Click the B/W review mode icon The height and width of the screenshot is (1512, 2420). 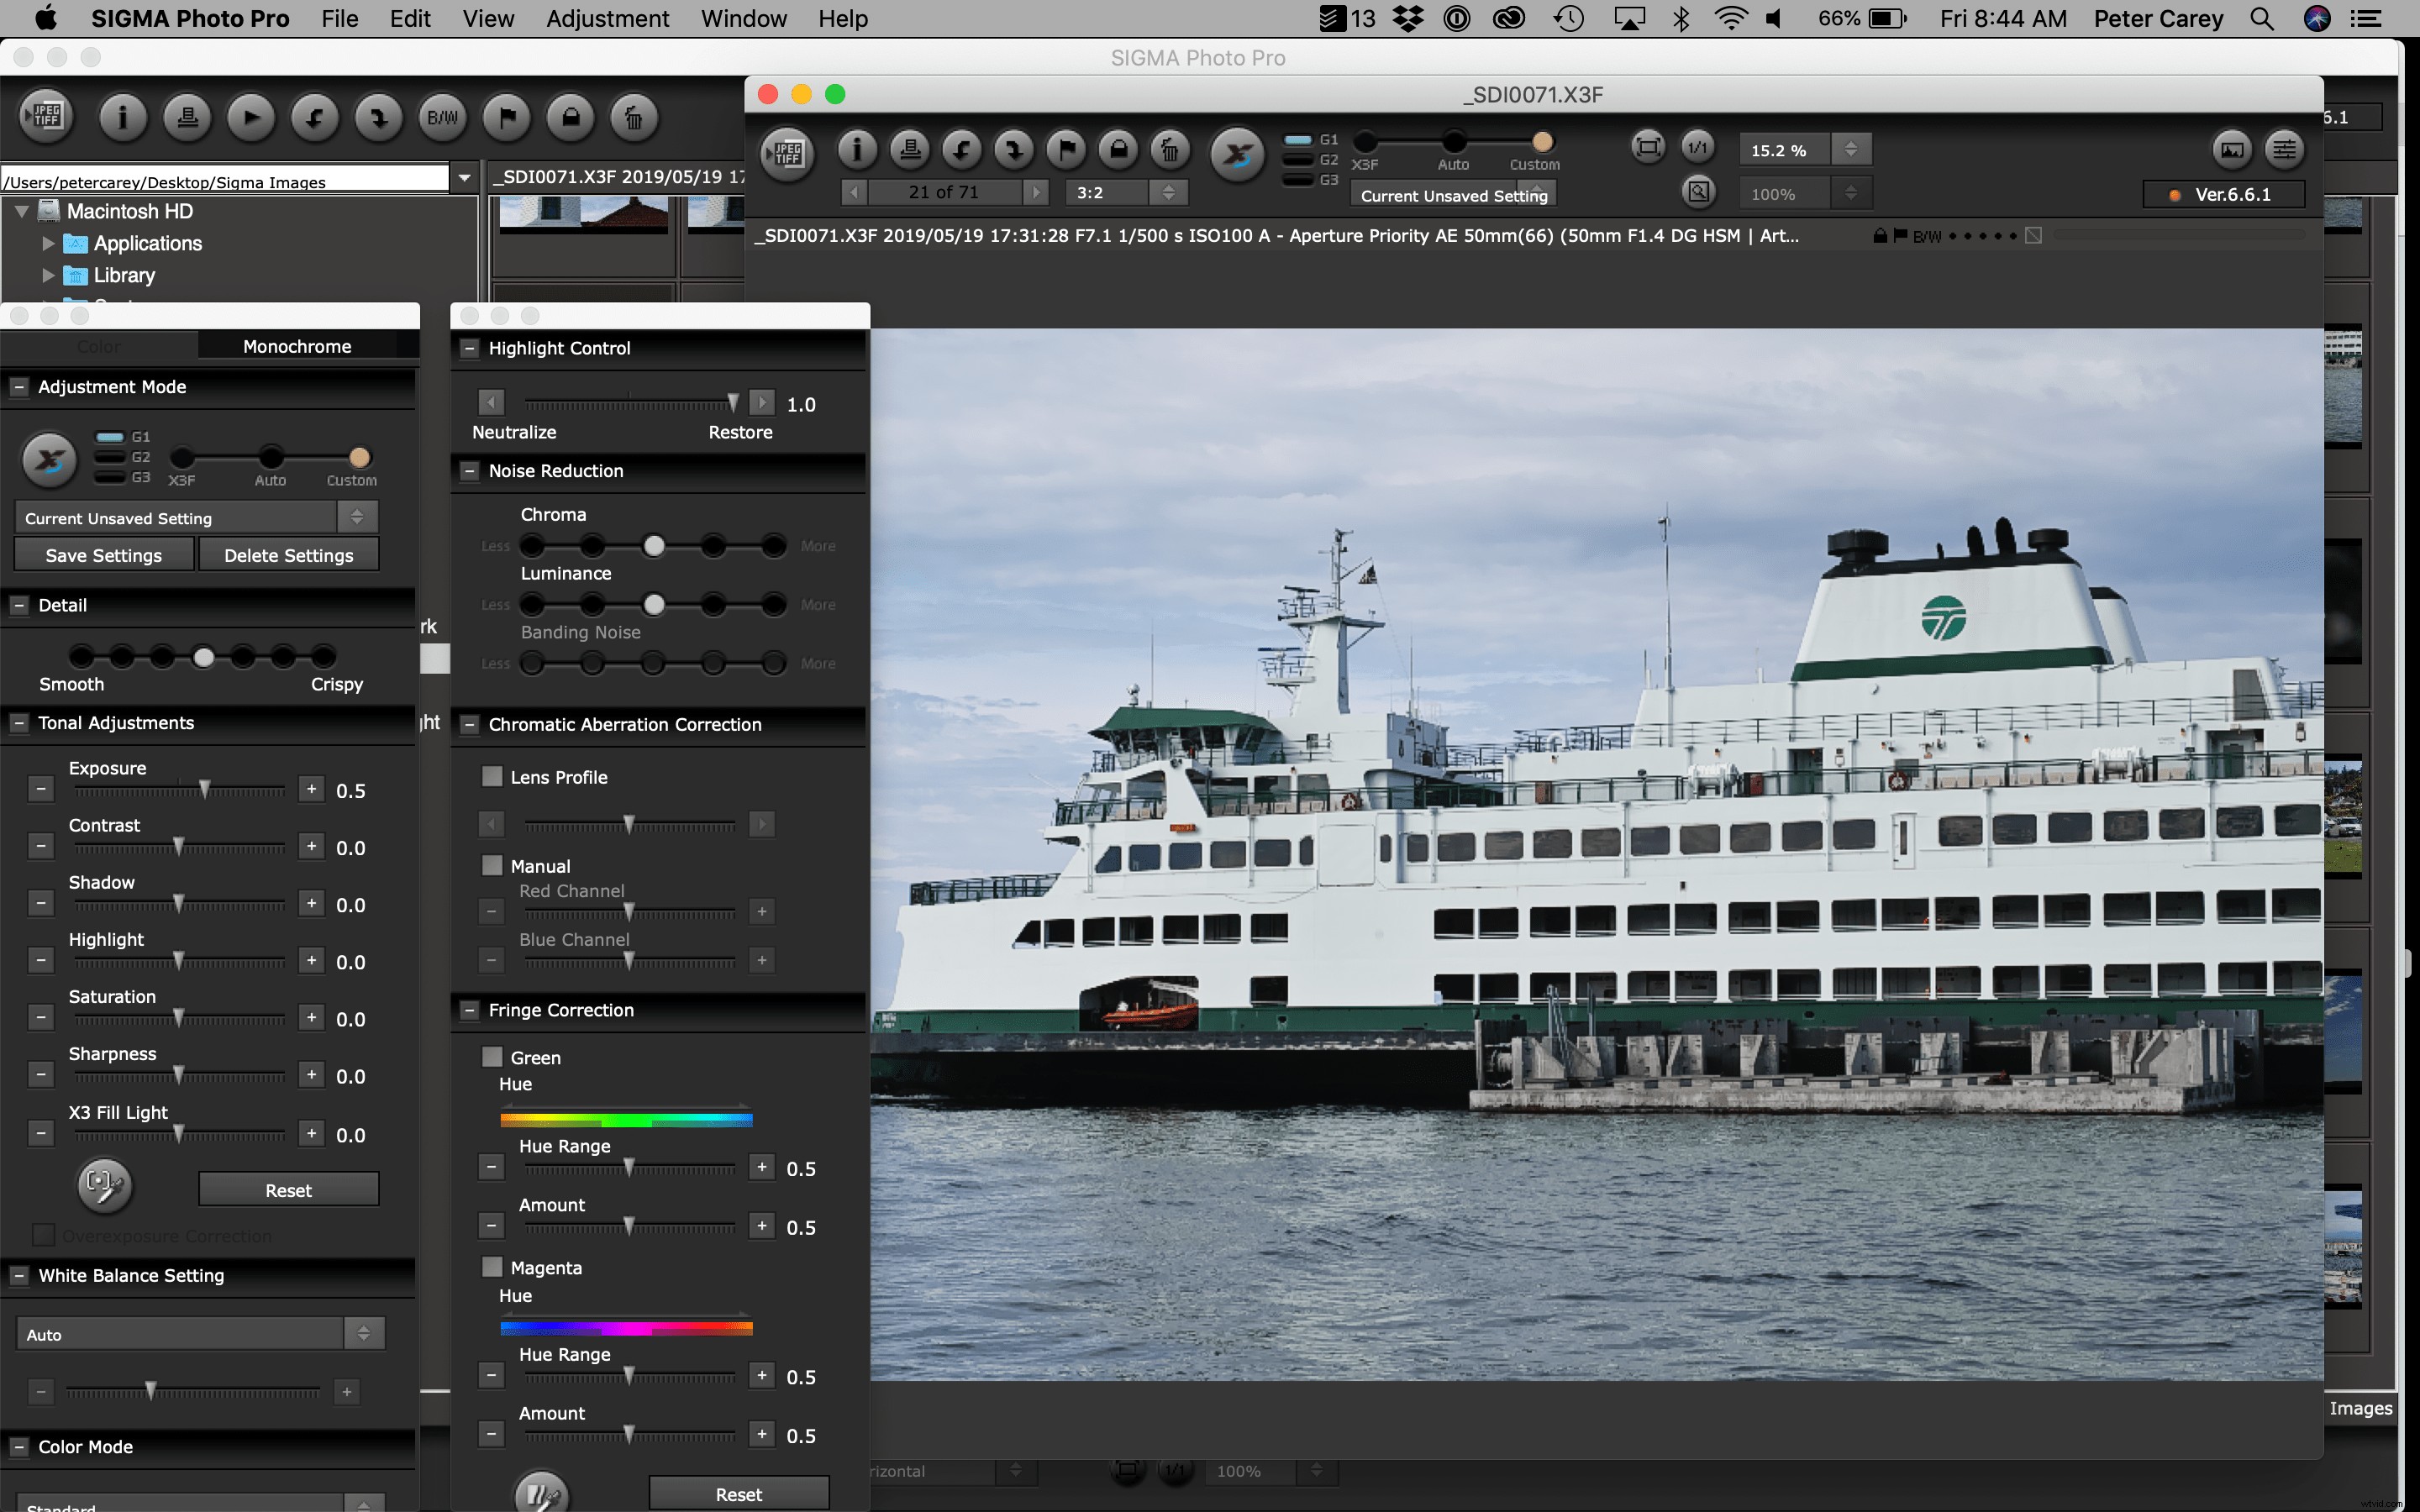pyautogui.click(x=443, y=117)
